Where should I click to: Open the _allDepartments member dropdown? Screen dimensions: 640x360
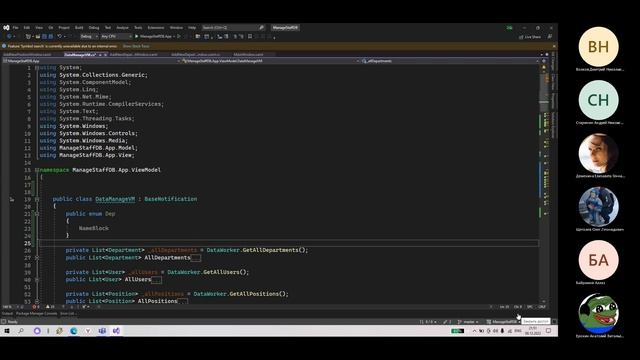tap(450, 61)
